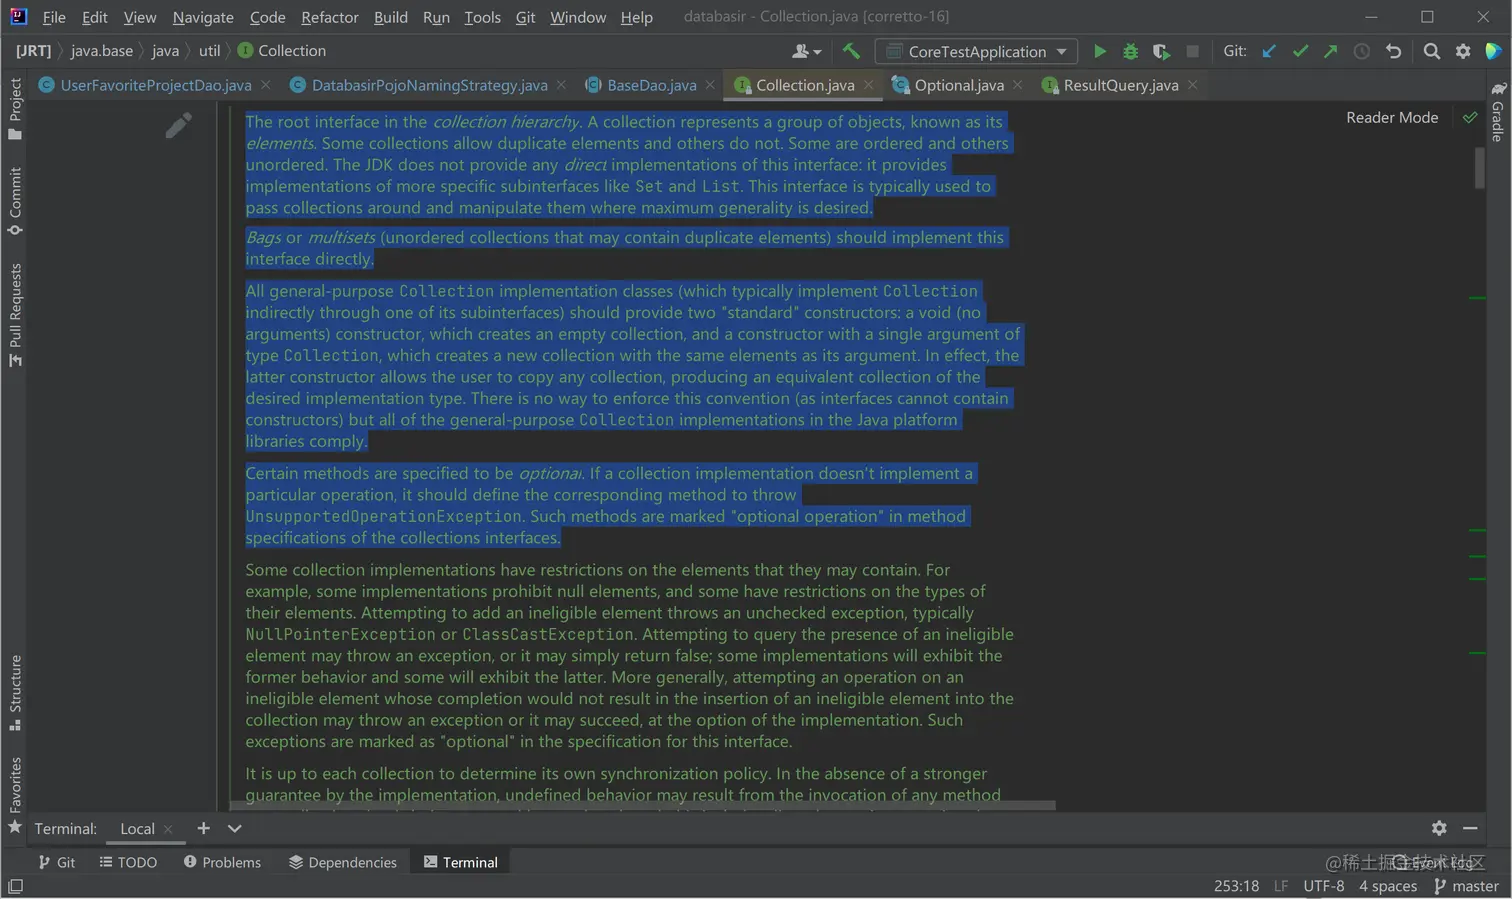Click the java.base breadcrumb
The image size is (1512, 899).
click(101, 51)
